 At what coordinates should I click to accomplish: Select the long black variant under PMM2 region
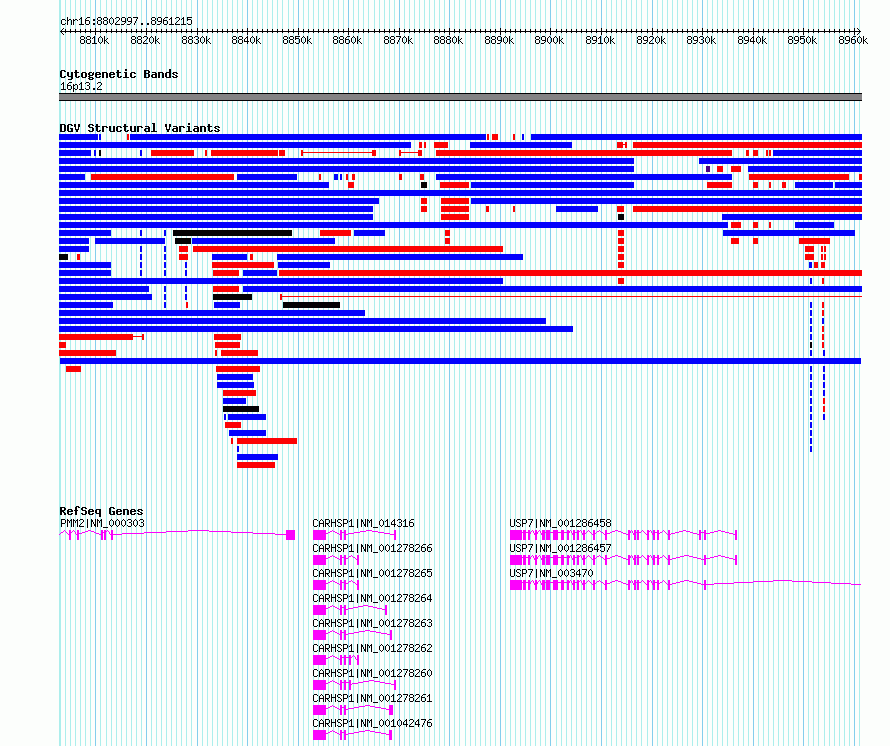pyautogui.click(x=233, y=233)
